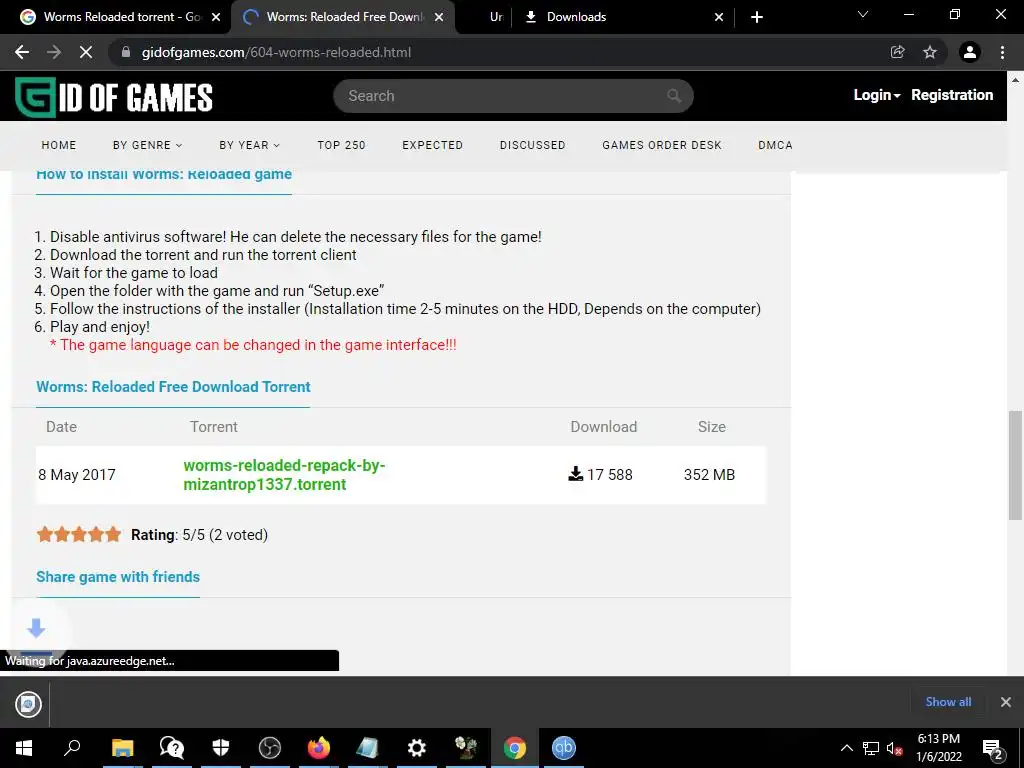Open OBS Studio from the taskbar
Viewport: 1024px width, 768px height.
tap(270, 748)
